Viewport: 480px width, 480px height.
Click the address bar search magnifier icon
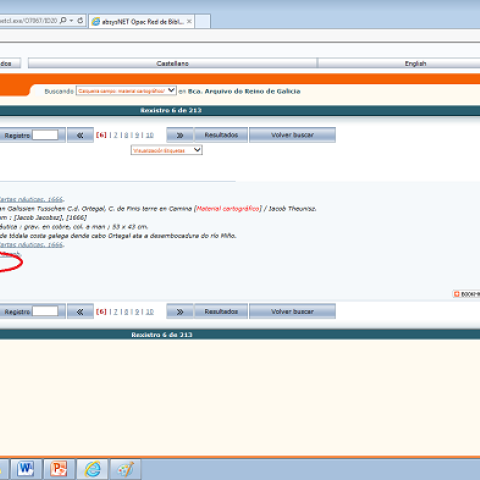pyautogui.click(x=63, y=20)
